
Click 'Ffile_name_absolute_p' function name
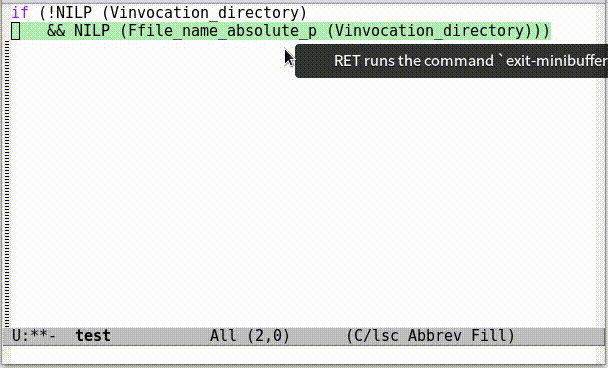(x=222, y=31)
